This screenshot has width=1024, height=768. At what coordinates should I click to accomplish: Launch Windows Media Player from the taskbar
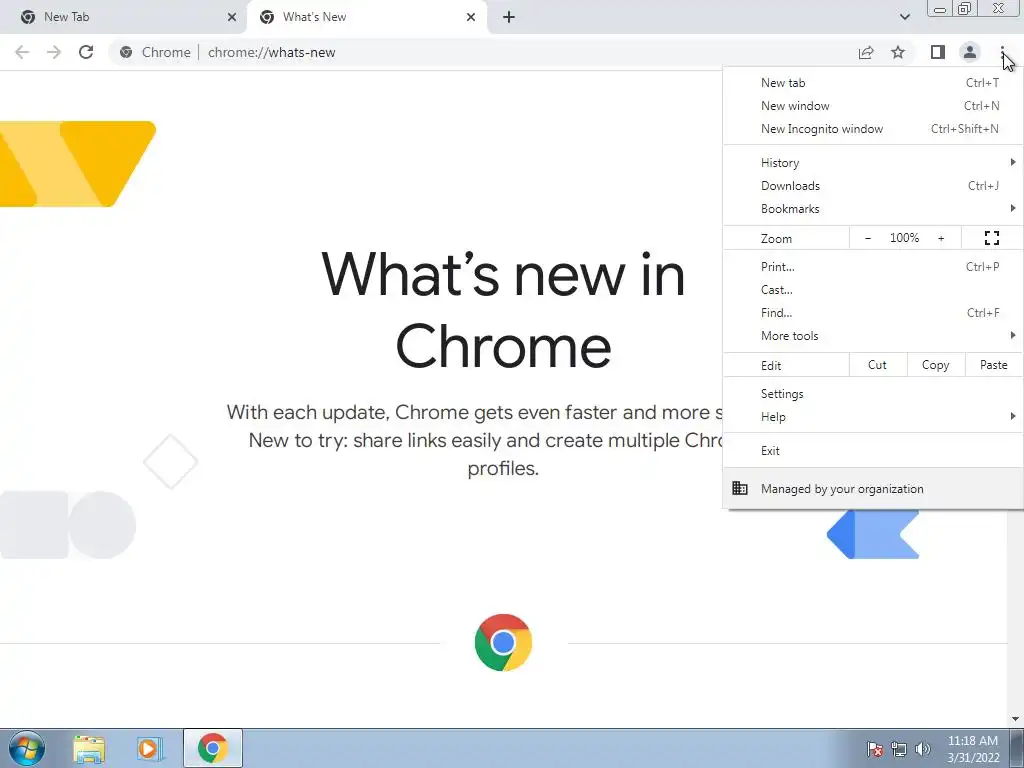pos(148,749)
